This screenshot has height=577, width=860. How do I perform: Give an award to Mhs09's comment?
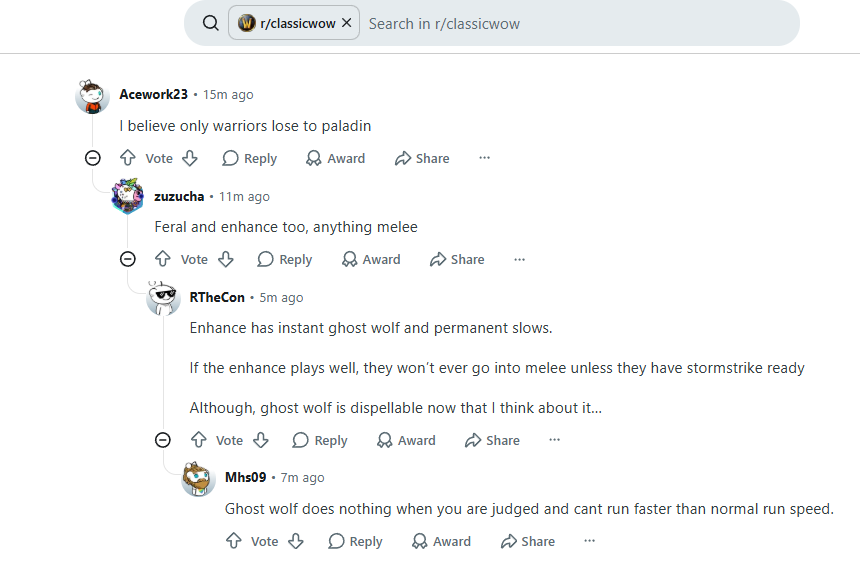pos(441,541)
